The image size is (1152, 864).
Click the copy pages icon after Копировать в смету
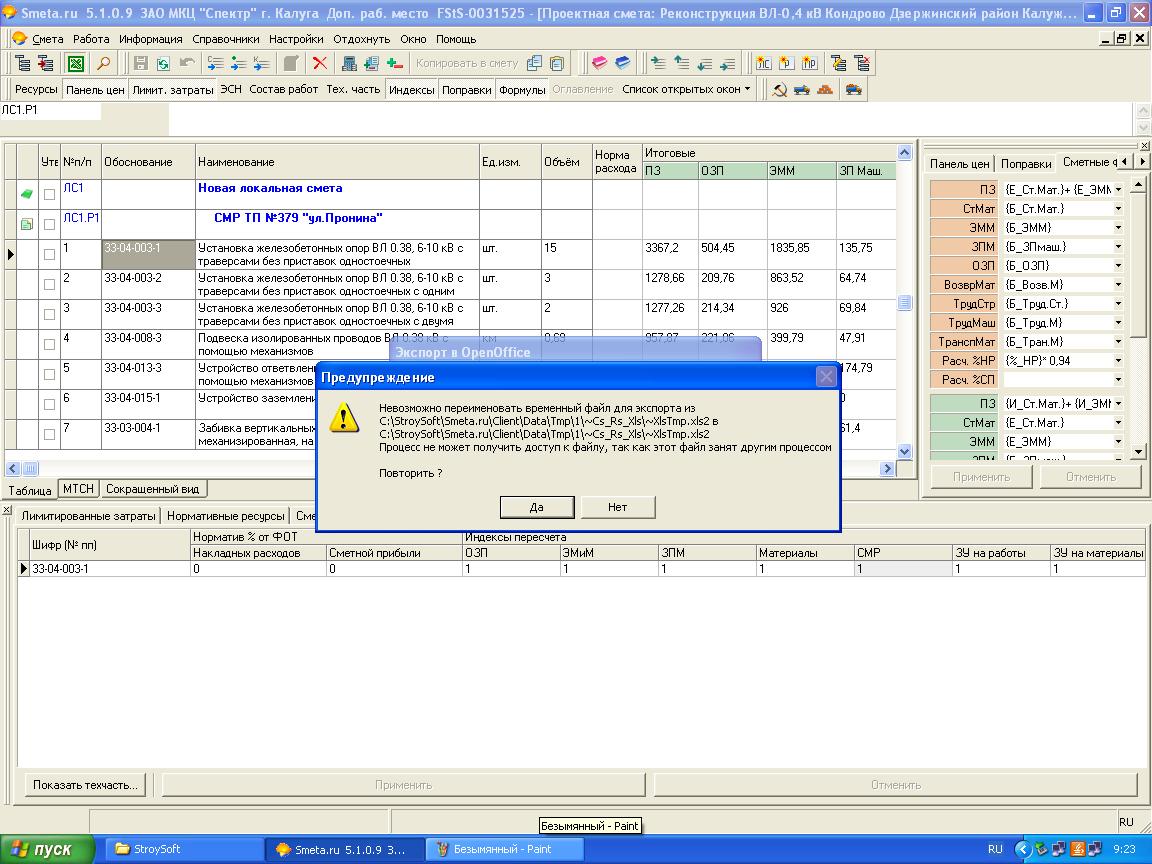click(x=535, y=63)
